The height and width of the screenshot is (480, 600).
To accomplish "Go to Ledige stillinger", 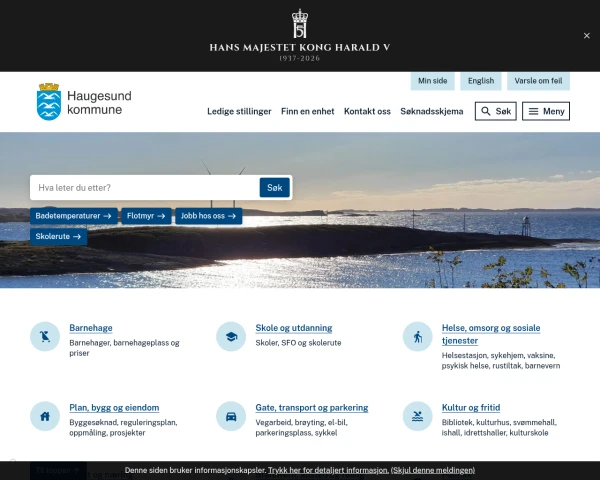I will point(239,111).
